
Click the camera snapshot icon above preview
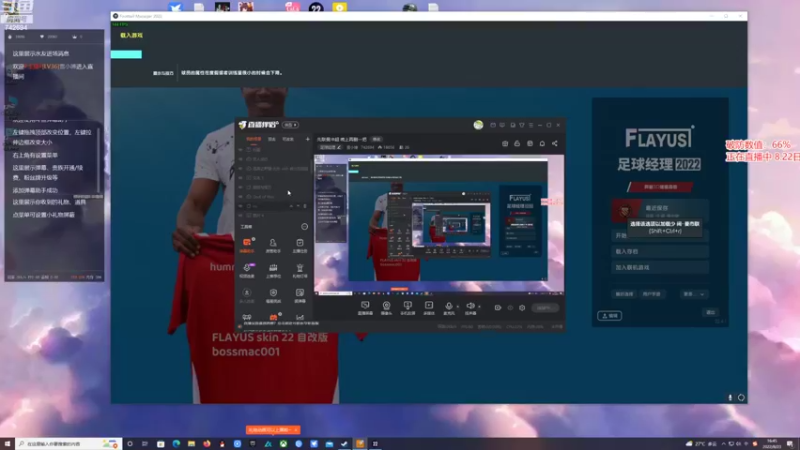505,143
